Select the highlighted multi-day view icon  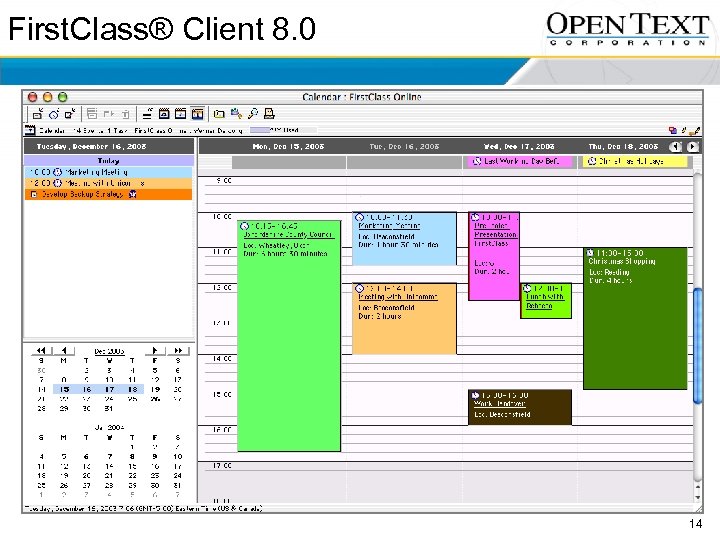[197, 113]
